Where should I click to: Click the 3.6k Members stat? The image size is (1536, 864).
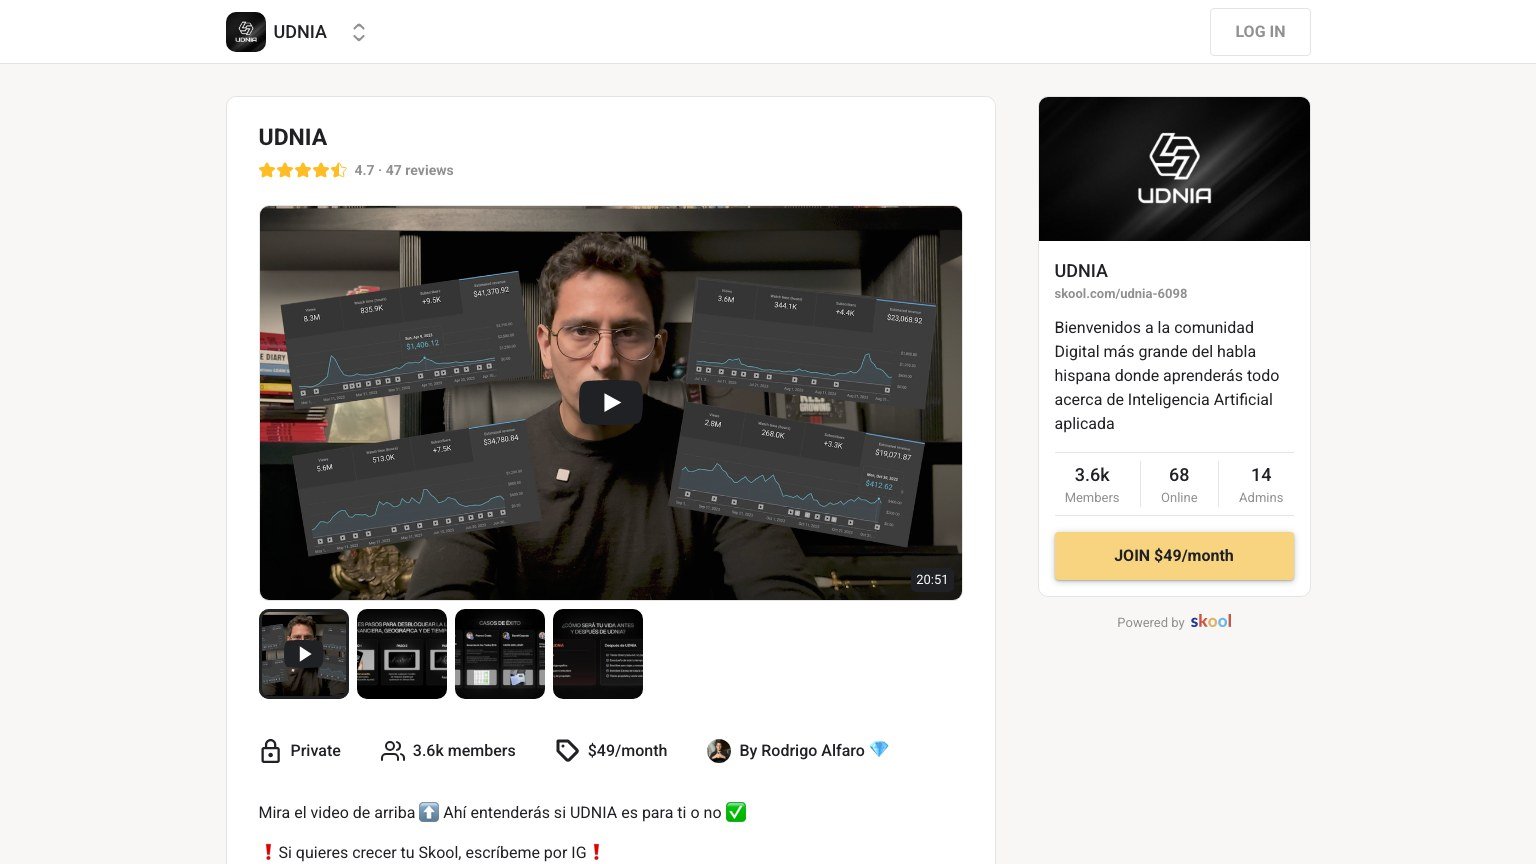(x=1092, y=484)
